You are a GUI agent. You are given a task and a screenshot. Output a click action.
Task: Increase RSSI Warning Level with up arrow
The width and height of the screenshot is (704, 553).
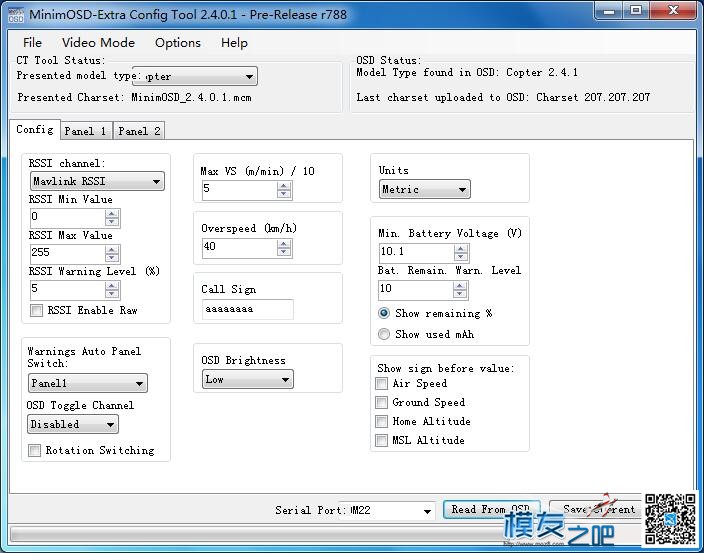(x=112, y=285)
